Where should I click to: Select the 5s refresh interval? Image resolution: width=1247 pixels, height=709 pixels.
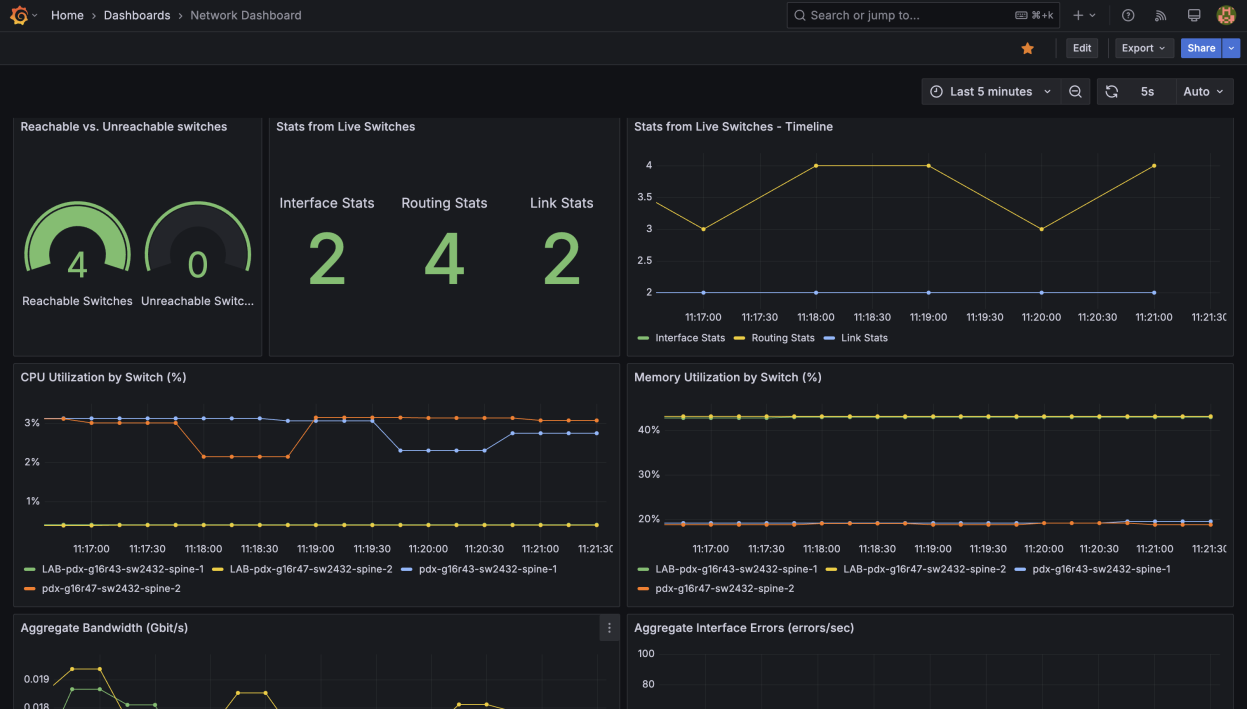(1147, 91)
